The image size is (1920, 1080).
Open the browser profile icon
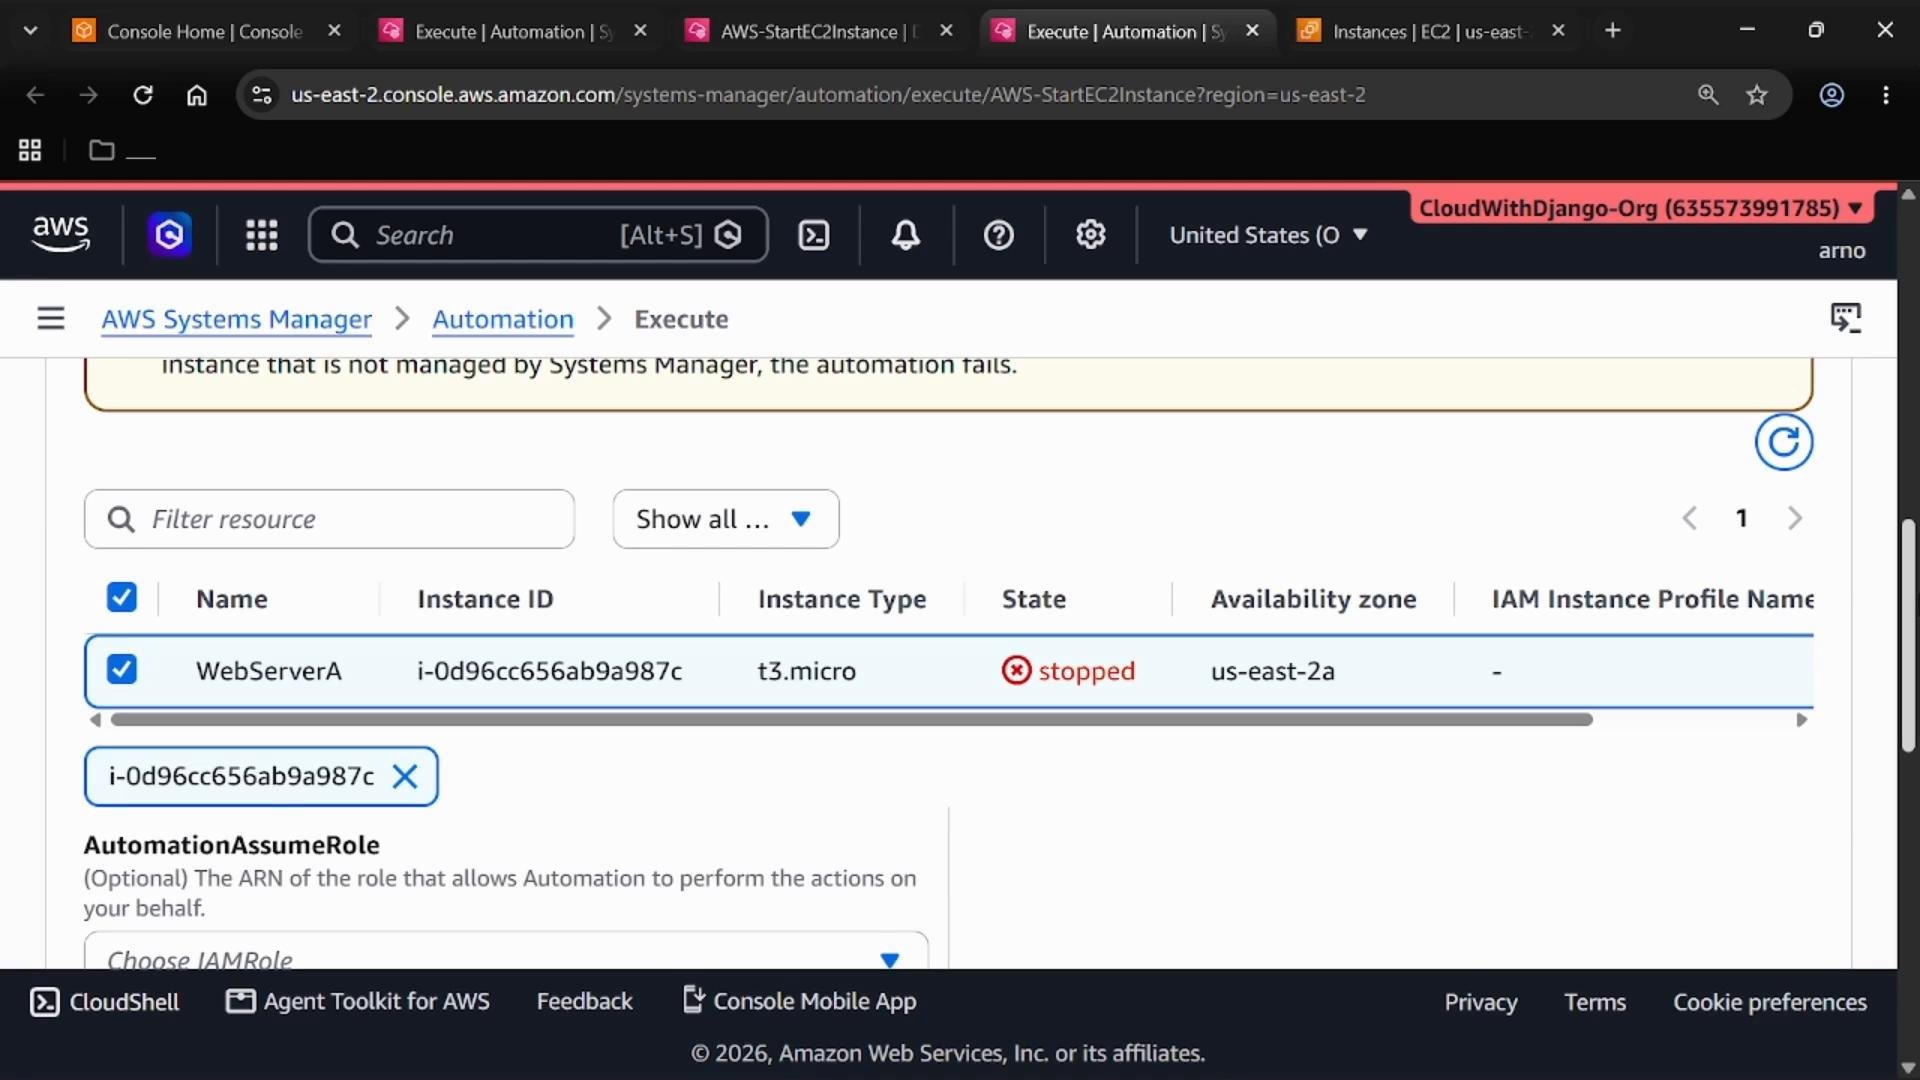point(1831,95)
